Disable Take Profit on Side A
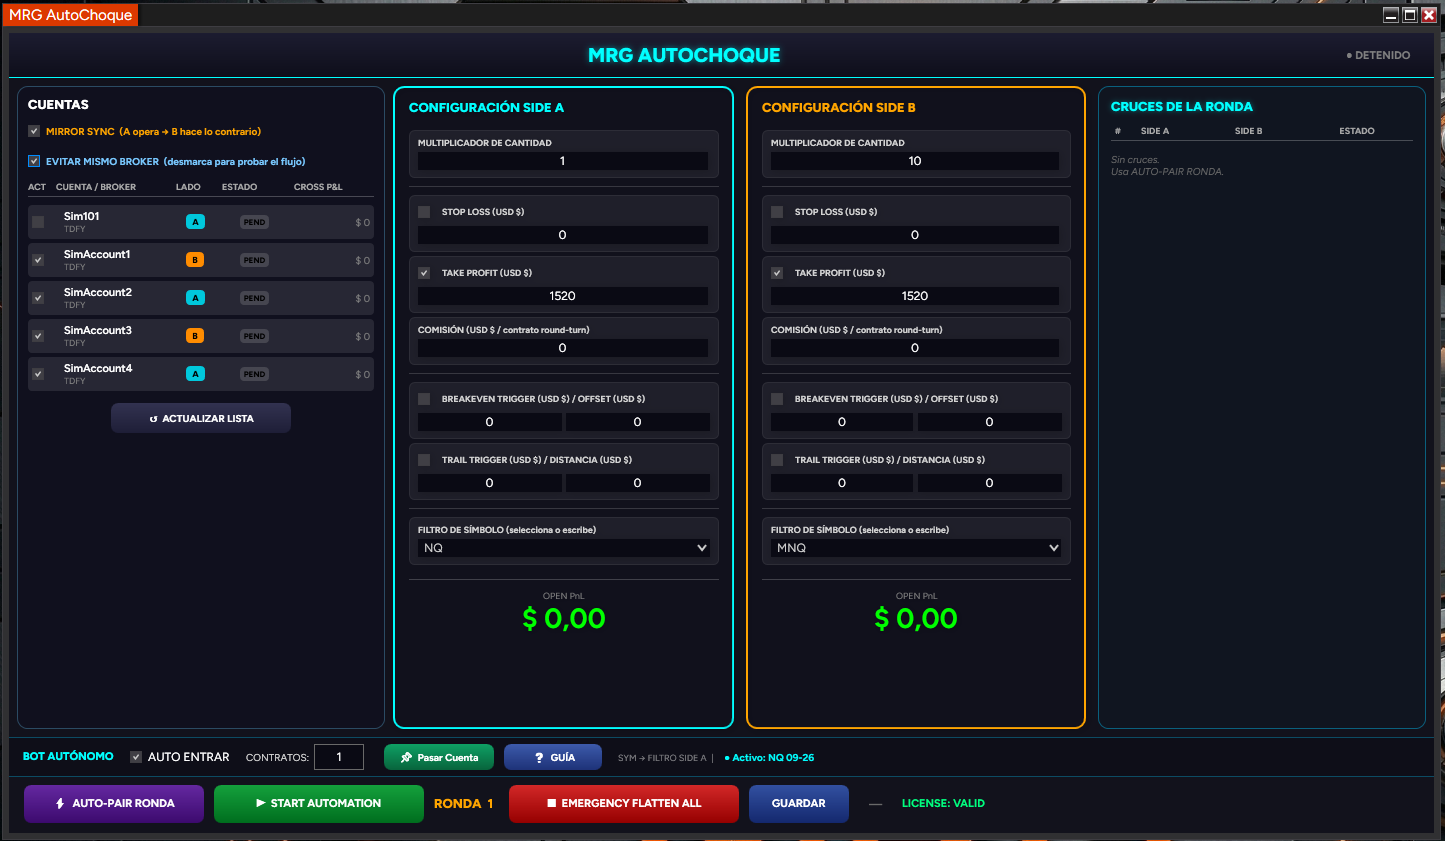Screen dimensions: 1445x841 [424, 273]
